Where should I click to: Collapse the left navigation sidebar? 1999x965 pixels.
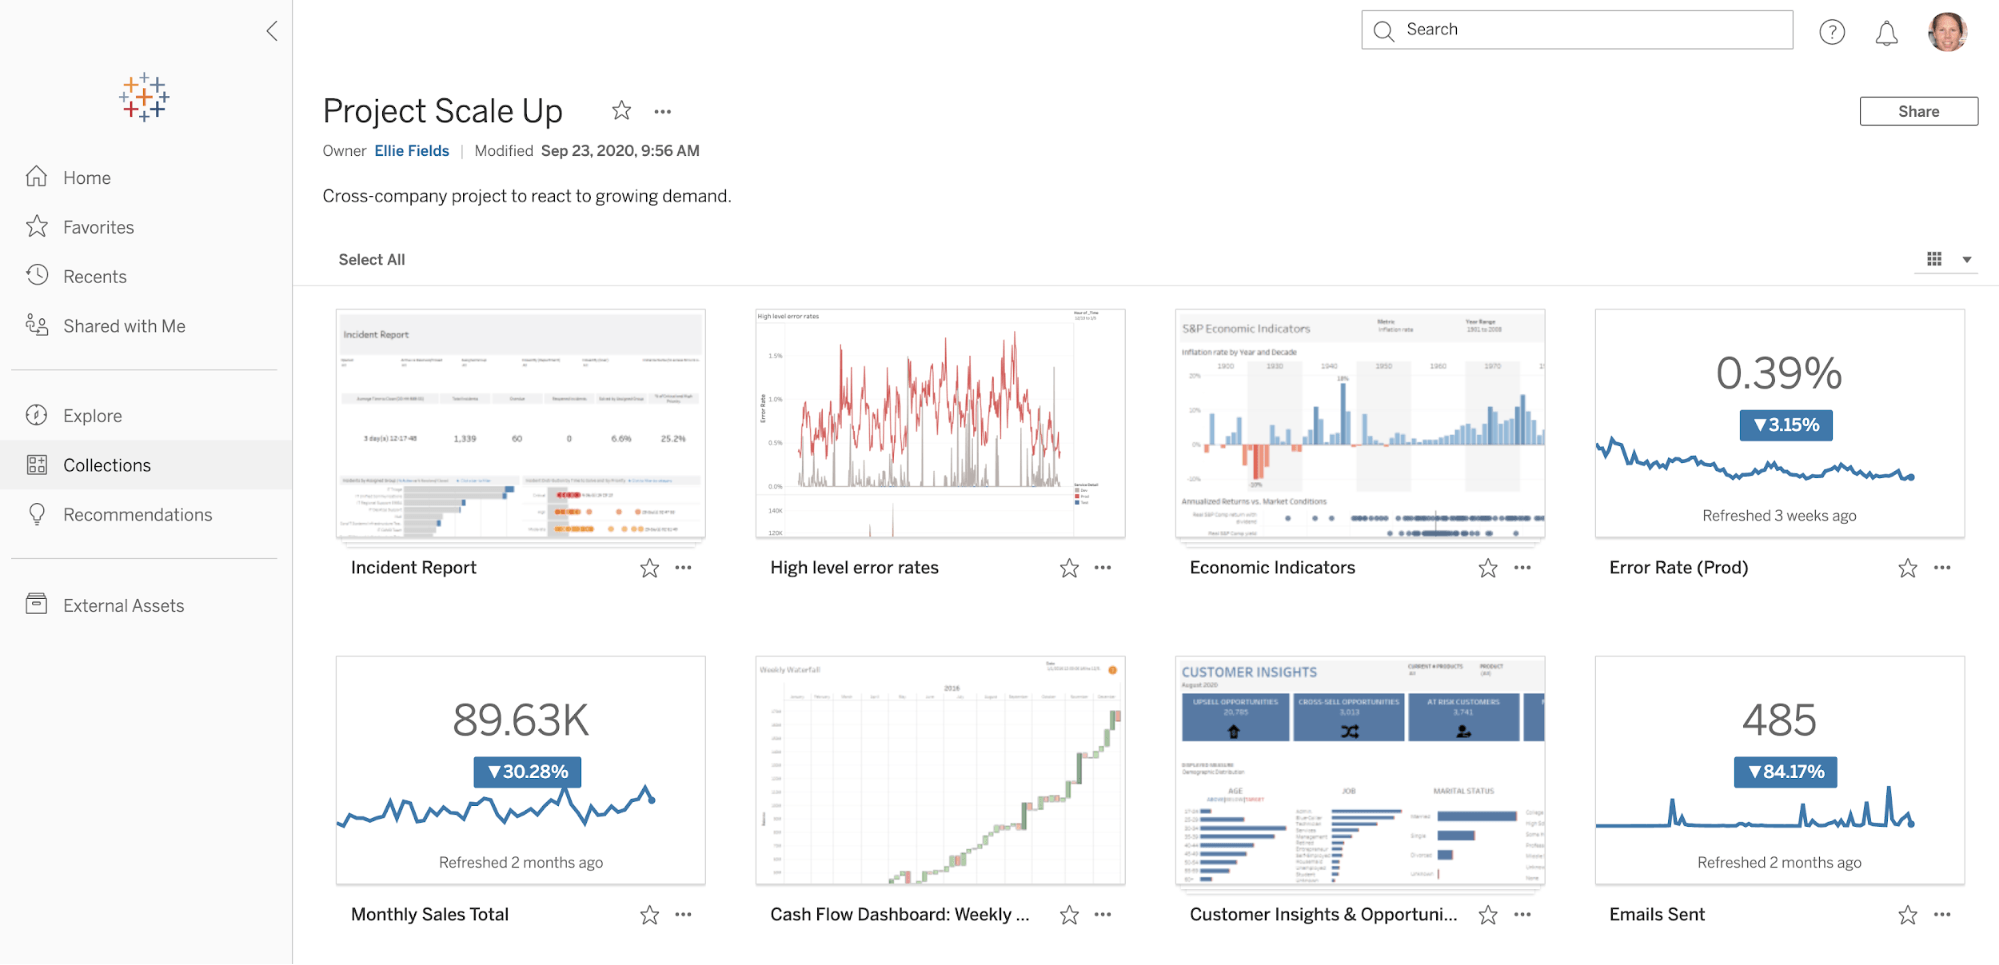click(x=272, y=31)
